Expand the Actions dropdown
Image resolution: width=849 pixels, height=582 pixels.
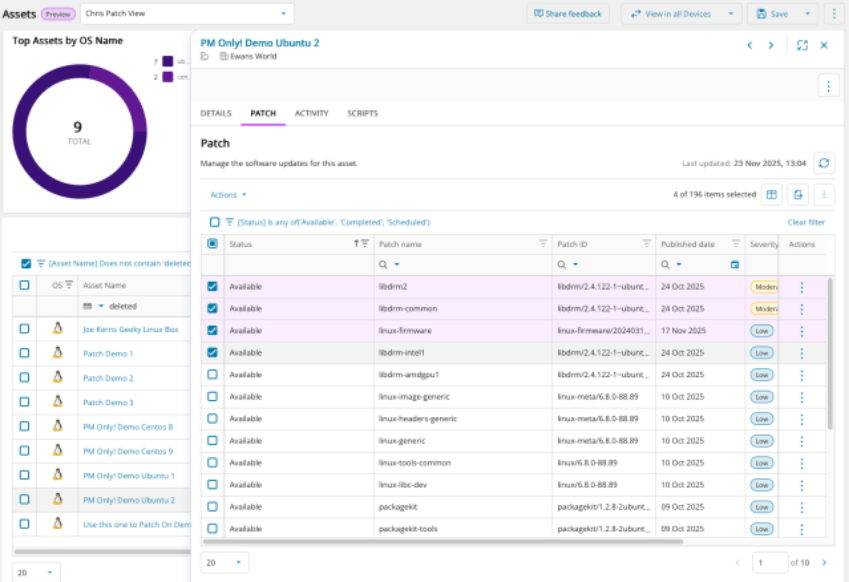(228, 195)
